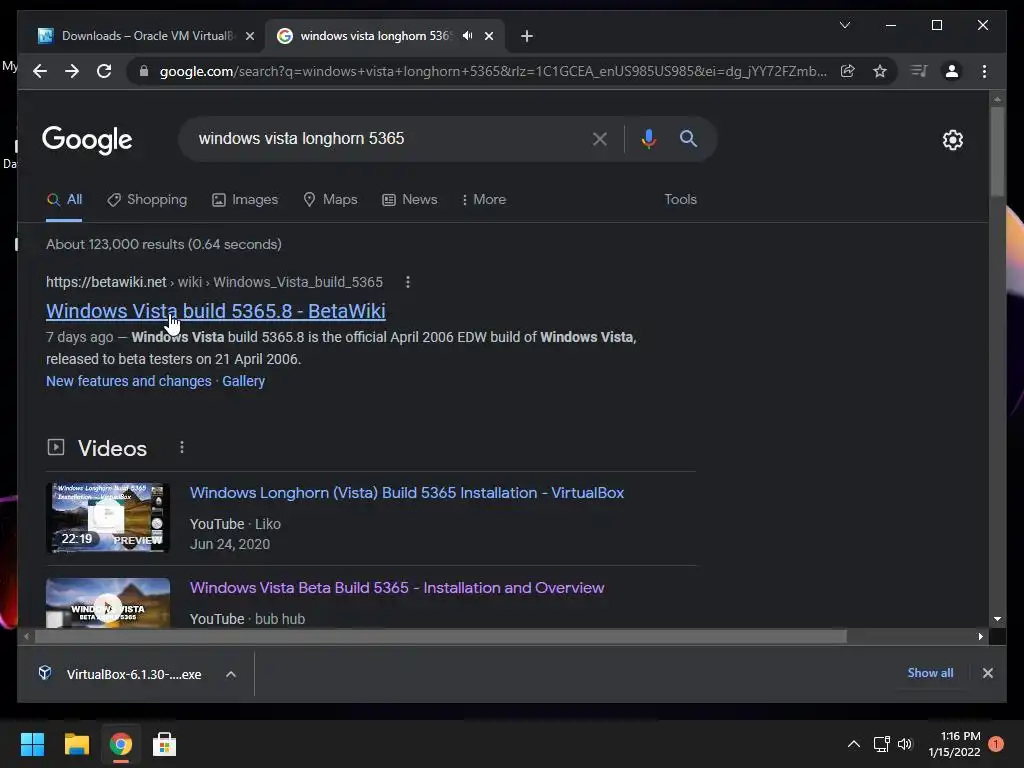Image resolution: width=1024 pixels, height=768 pixels.
Task: Go forward to next page
Action: 72,71
